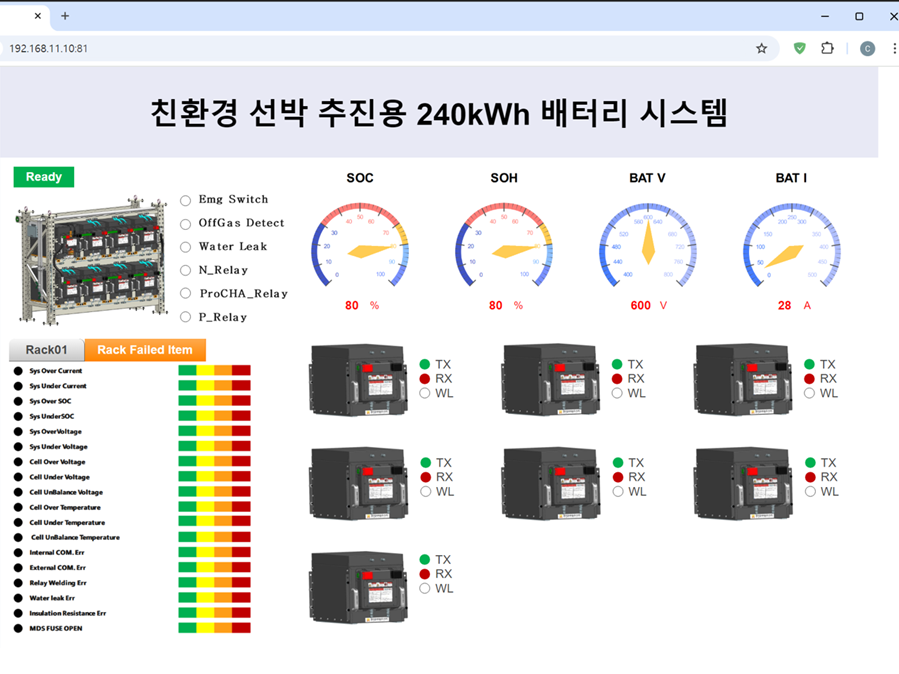Image resolution: width=899 pixels, height=674 pixels.
Task: Click the BAT I current gauge
Action: pos(791,246)
